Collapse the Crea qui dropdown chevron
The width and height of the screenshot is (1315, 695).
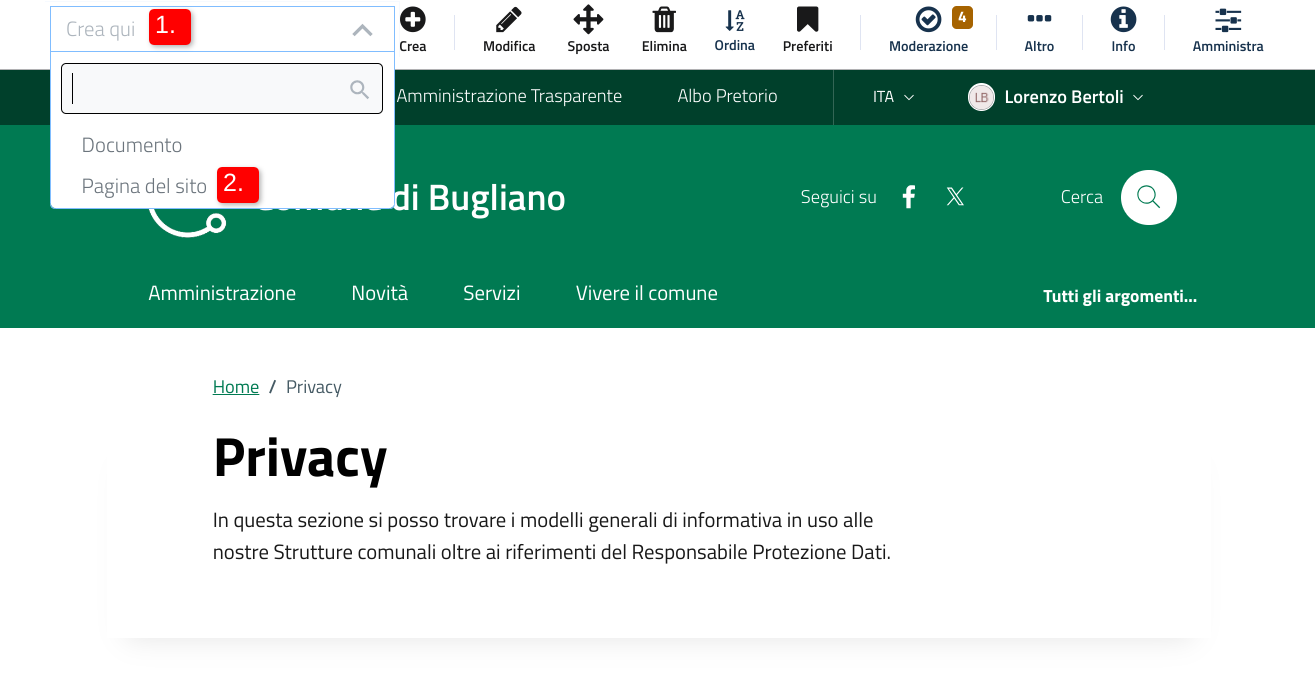(362, 30)
